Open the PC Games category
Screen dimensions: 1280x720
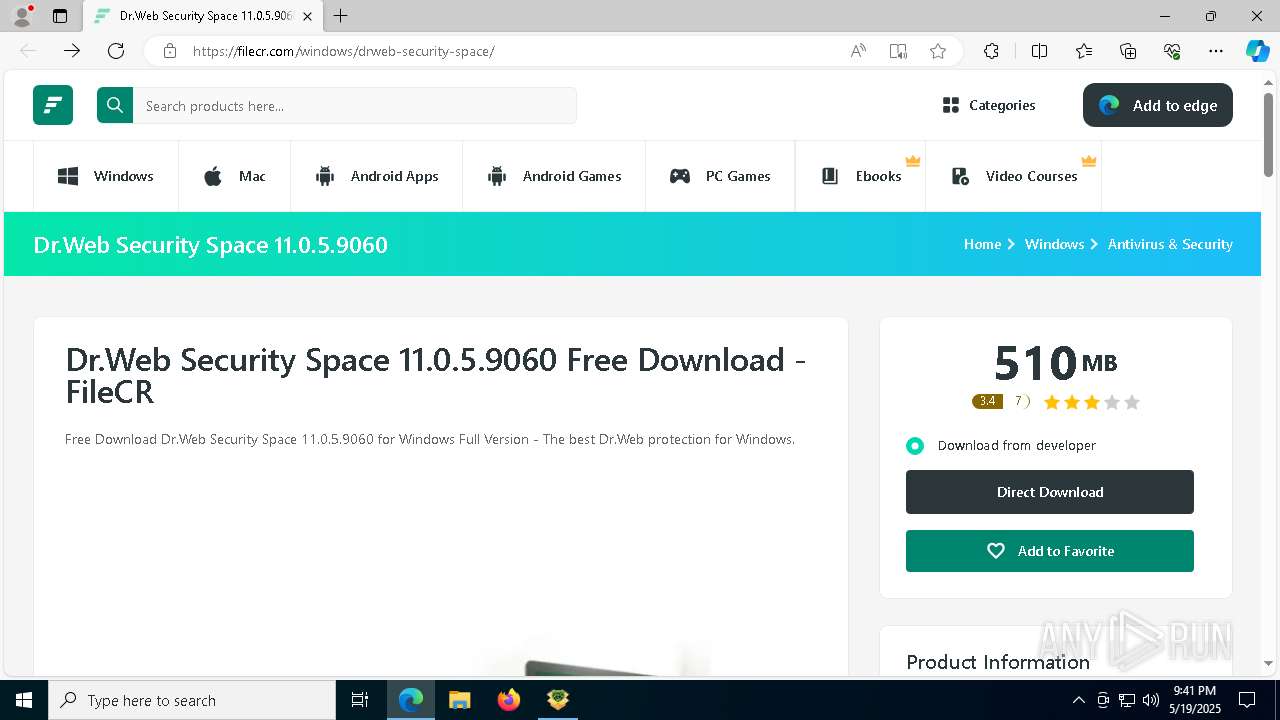tap(720, 176)
